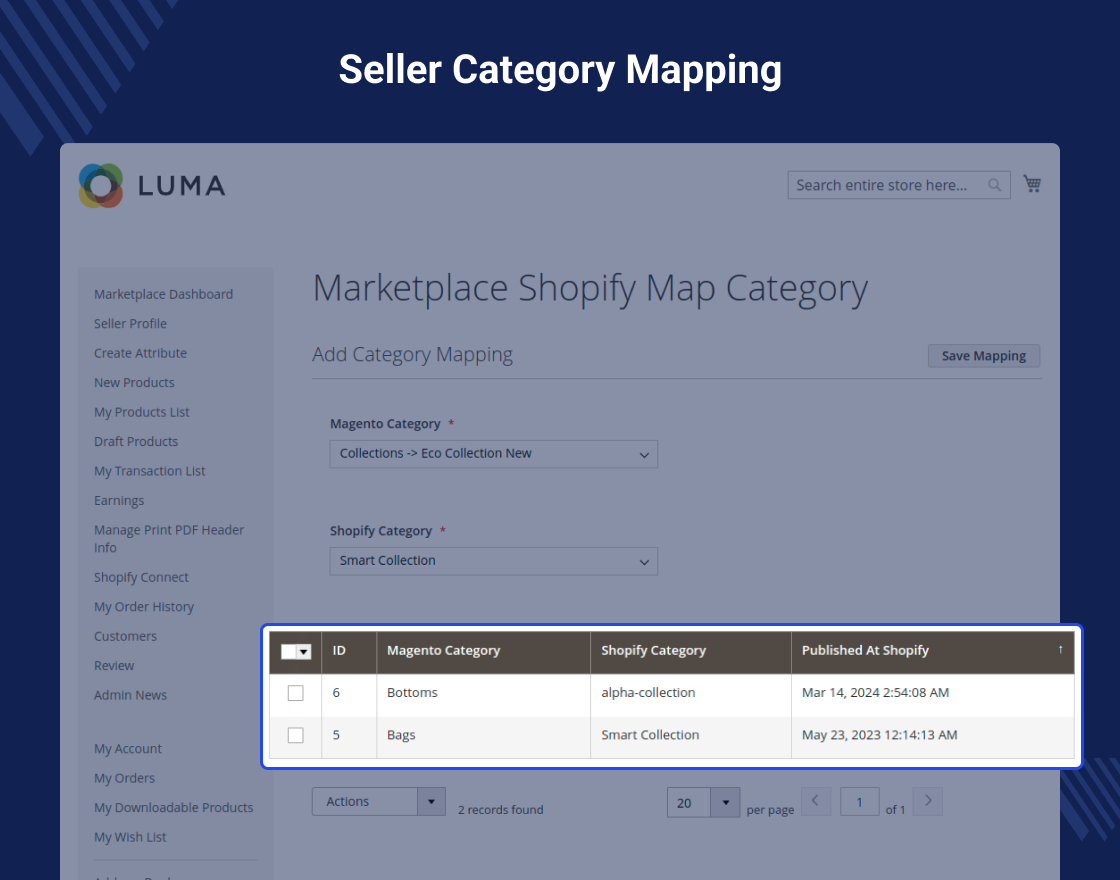Open Shopify Connect in sidebar
This screenshot has height=880, width=1120.
coord(141,577)
